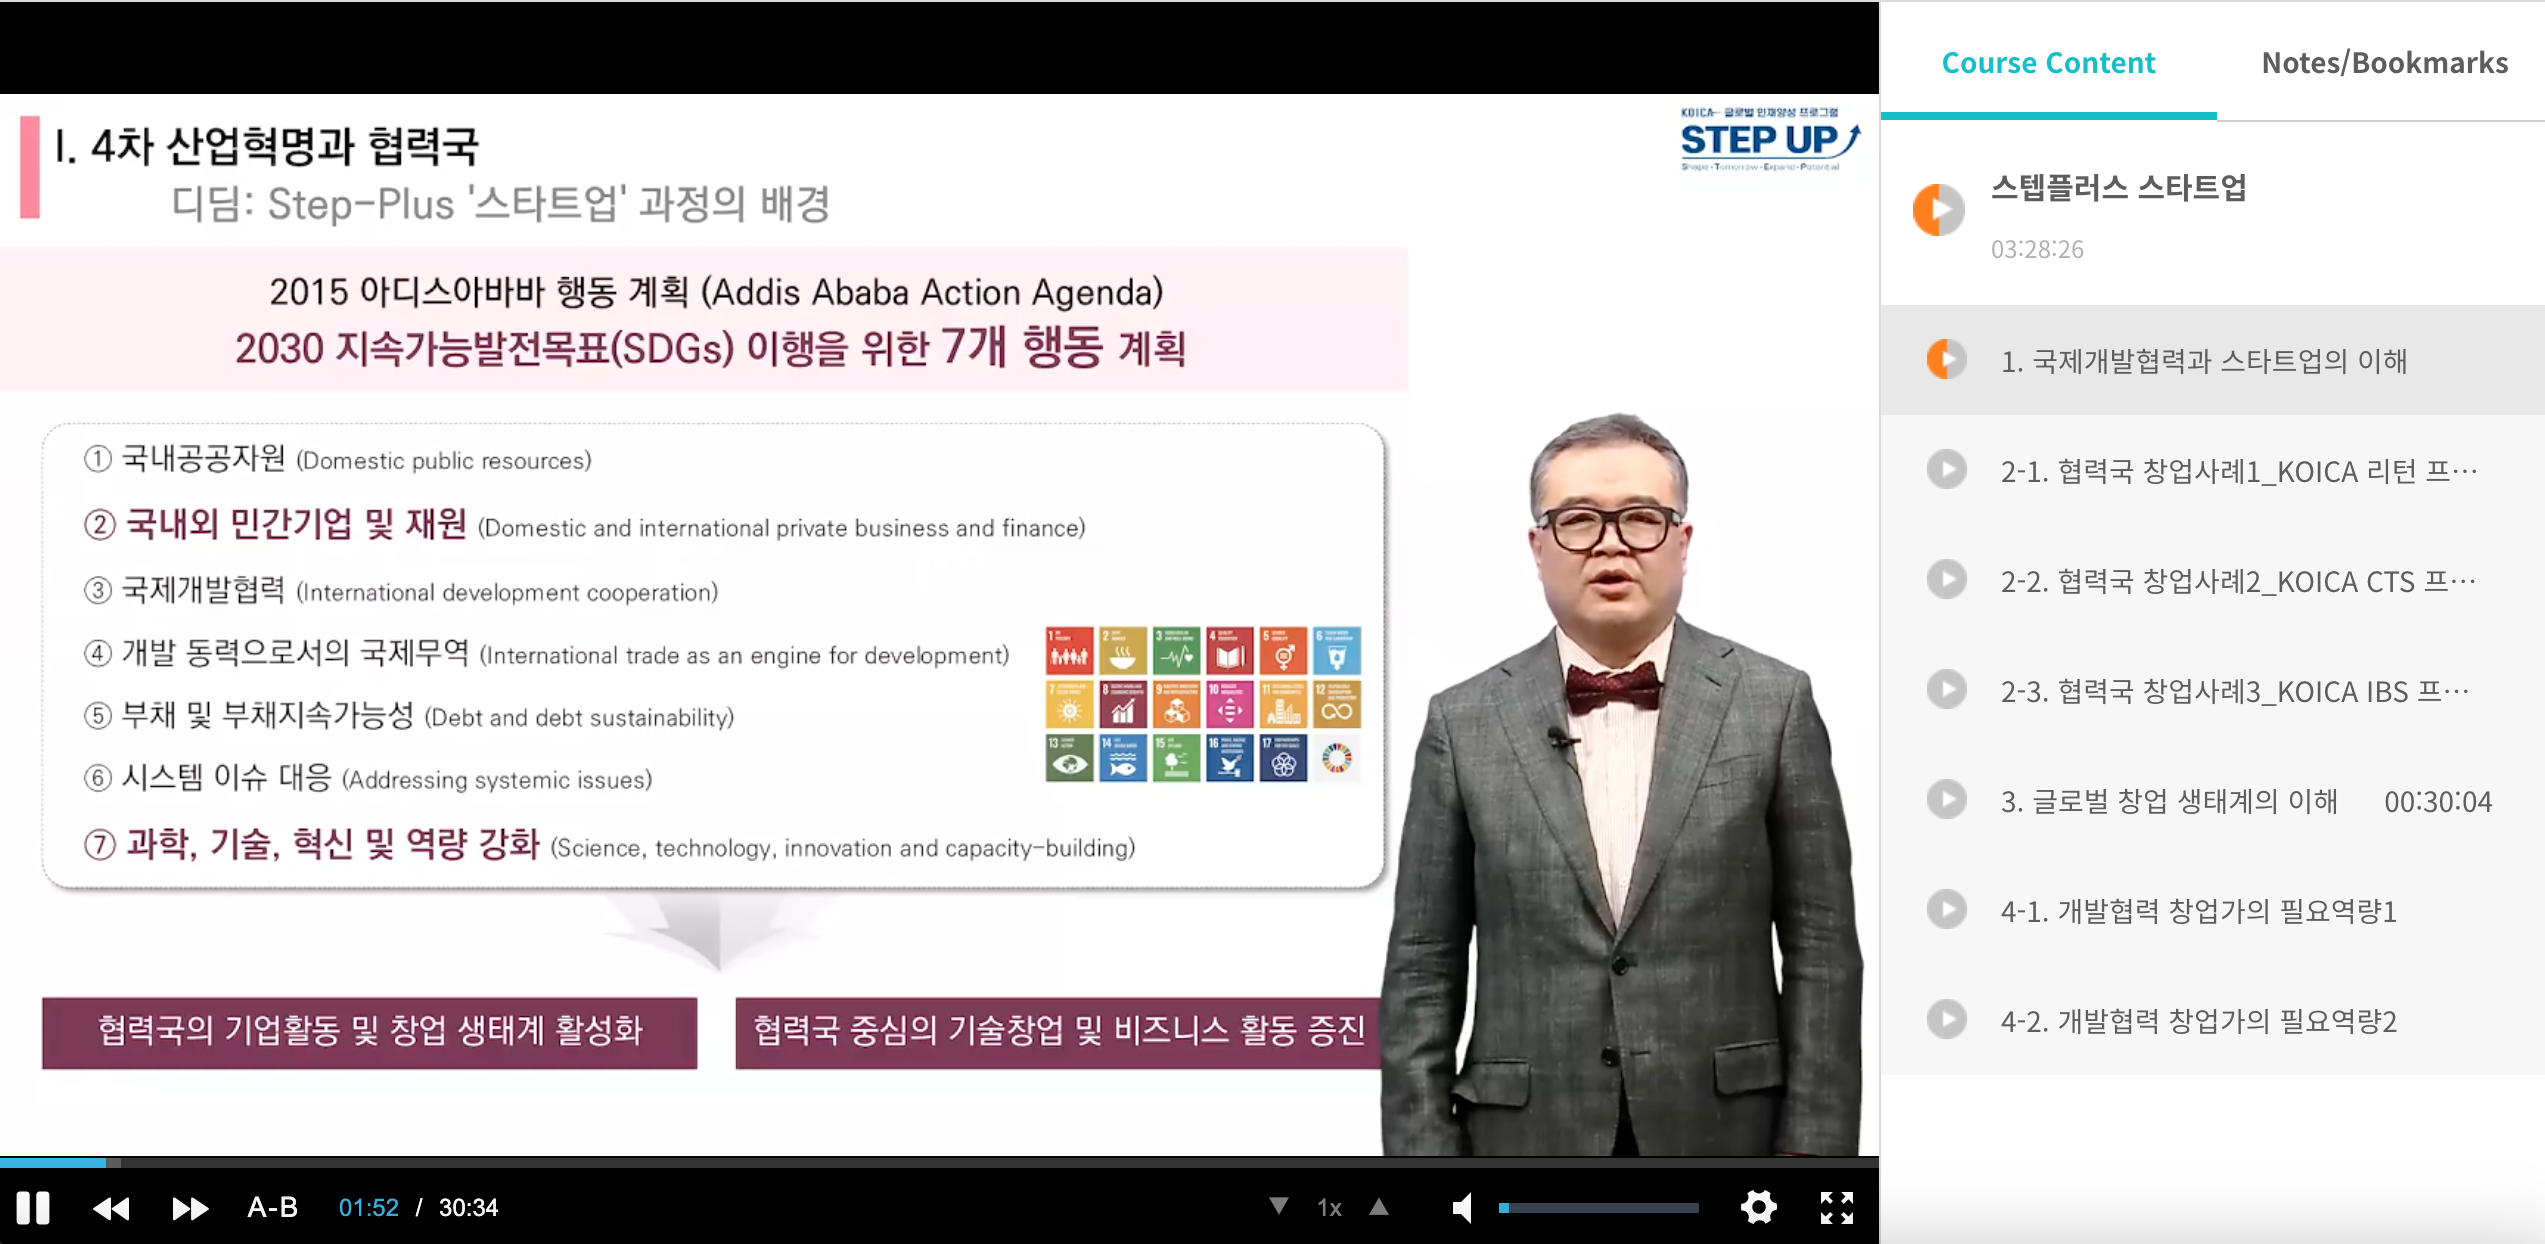Click the rewind button

(x=111, y=1208)
